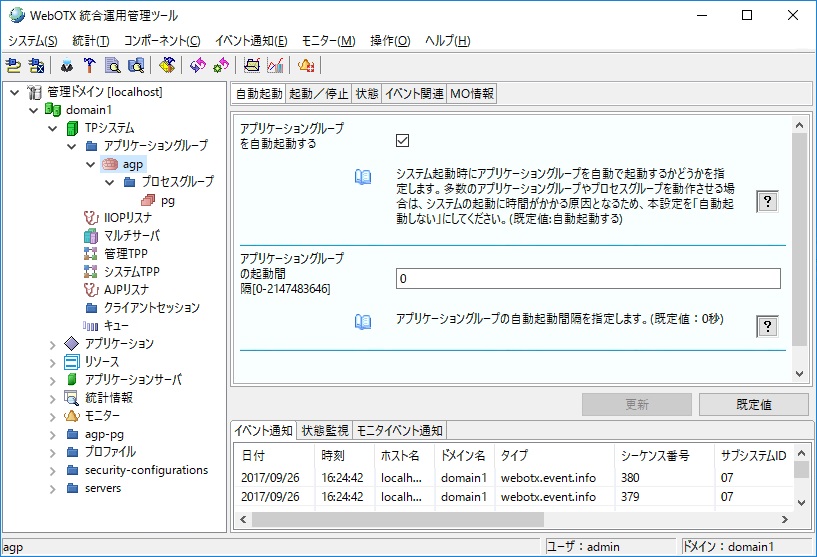The height and width of the screenshot is (557, 817).
Task: Uncheck アプリケーショングループを自動起動する checkbox
Action: pyautogui.click(x=403, y=140)
